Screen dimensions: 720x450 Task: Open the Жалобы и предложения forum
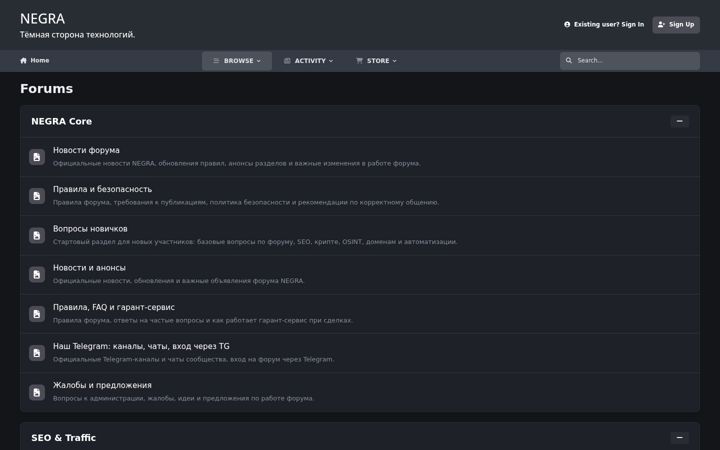102,385
